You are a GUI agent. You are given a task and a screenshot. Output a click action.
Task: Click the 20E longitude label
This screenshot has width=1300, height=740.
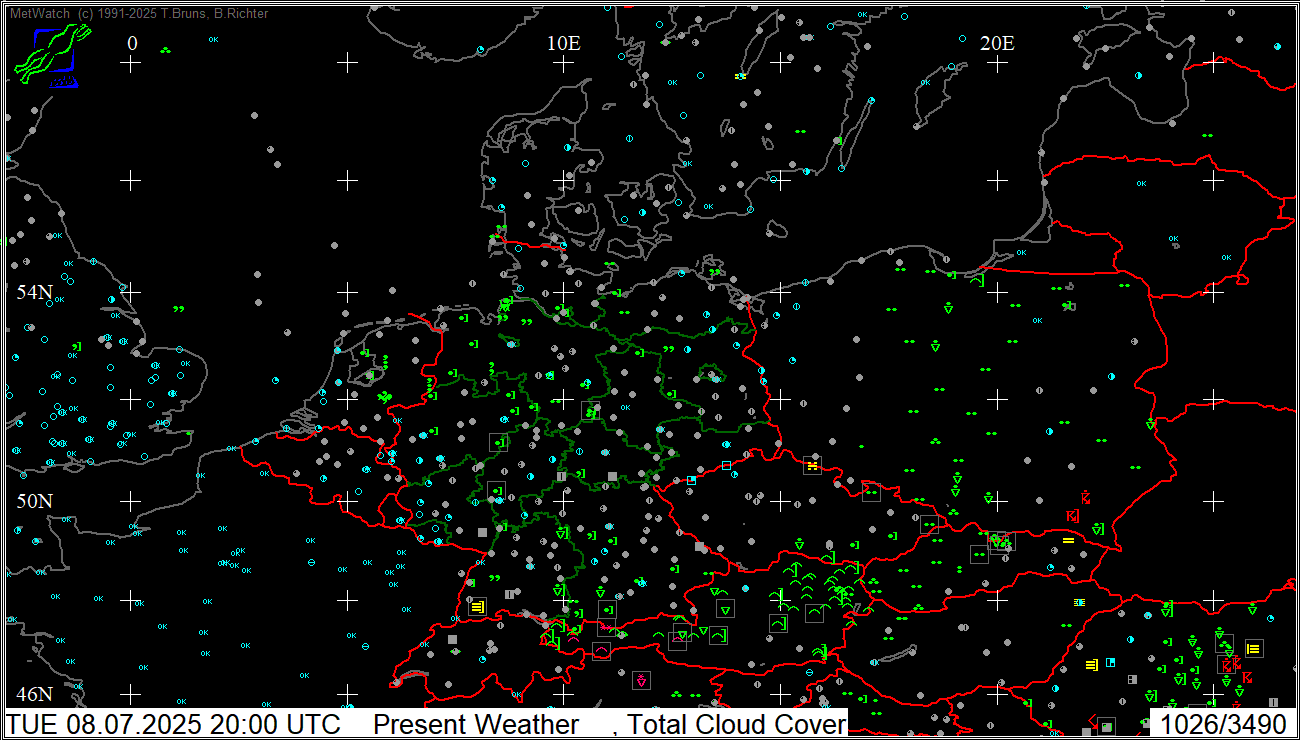(997, 43)
